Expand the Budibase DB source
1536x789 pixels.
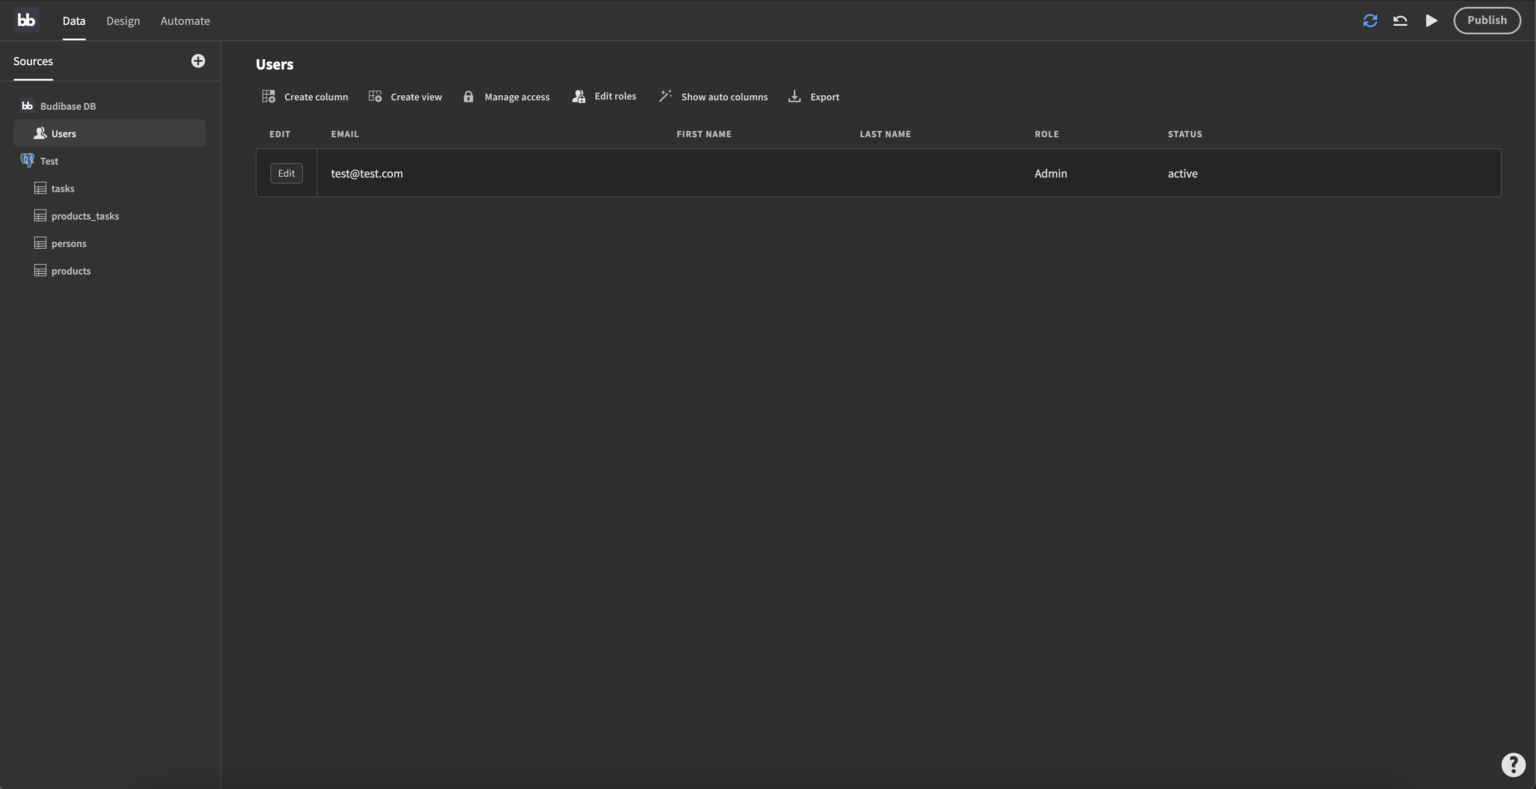tap(67, 105)
